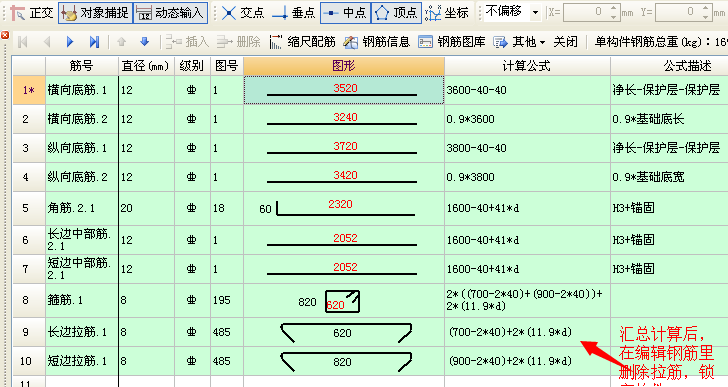Increase Y value with the up spinner
The width and height of the screenshot is (728, 387).
tap(706, 8)
